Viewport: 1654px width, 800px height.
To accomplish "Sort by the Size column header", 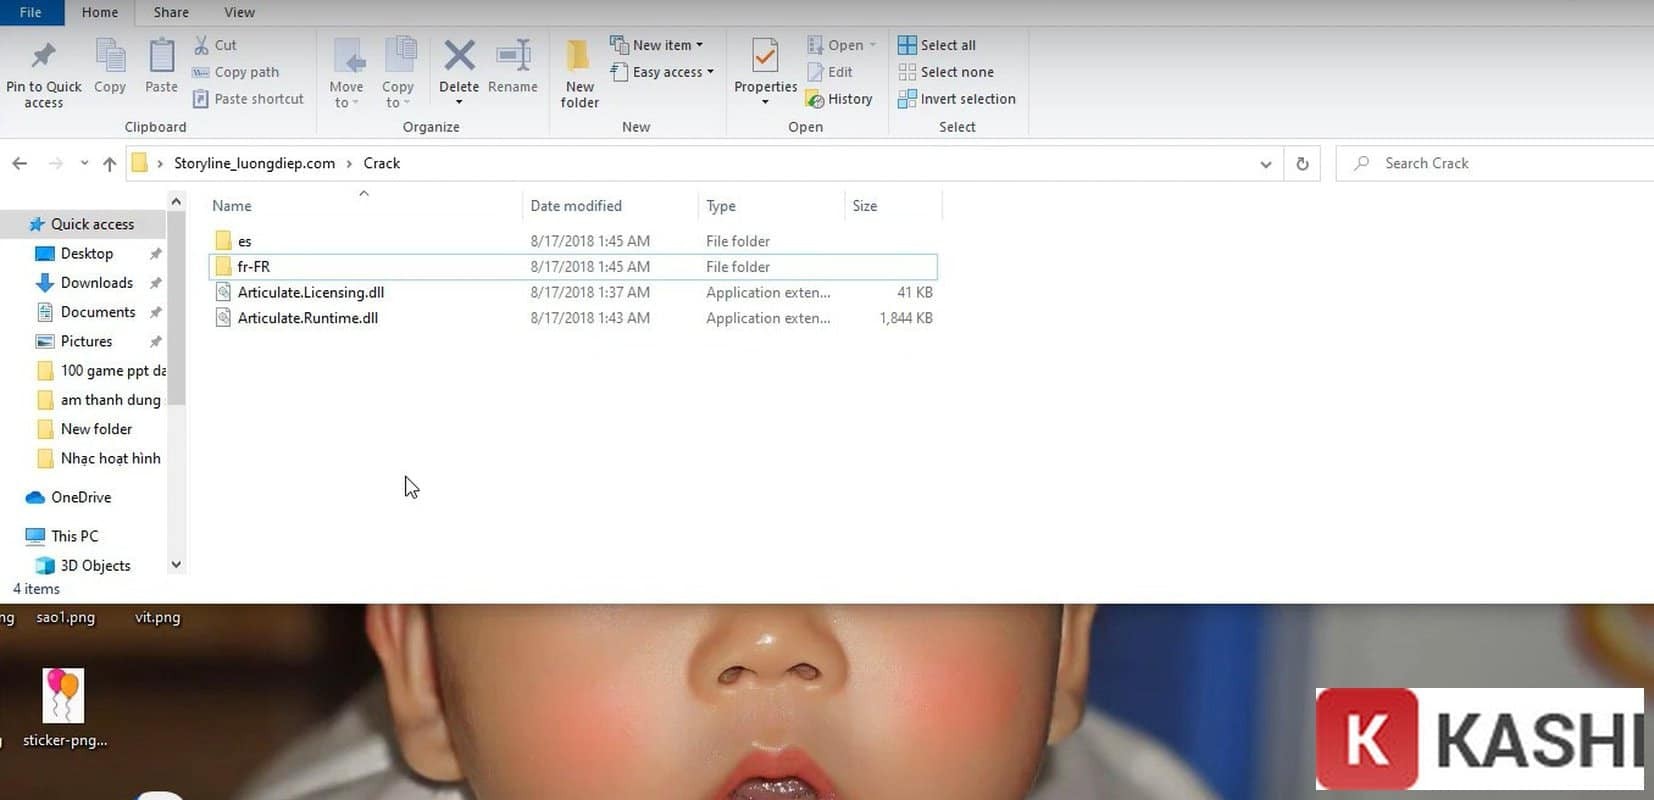I will [x=865, y=206].
